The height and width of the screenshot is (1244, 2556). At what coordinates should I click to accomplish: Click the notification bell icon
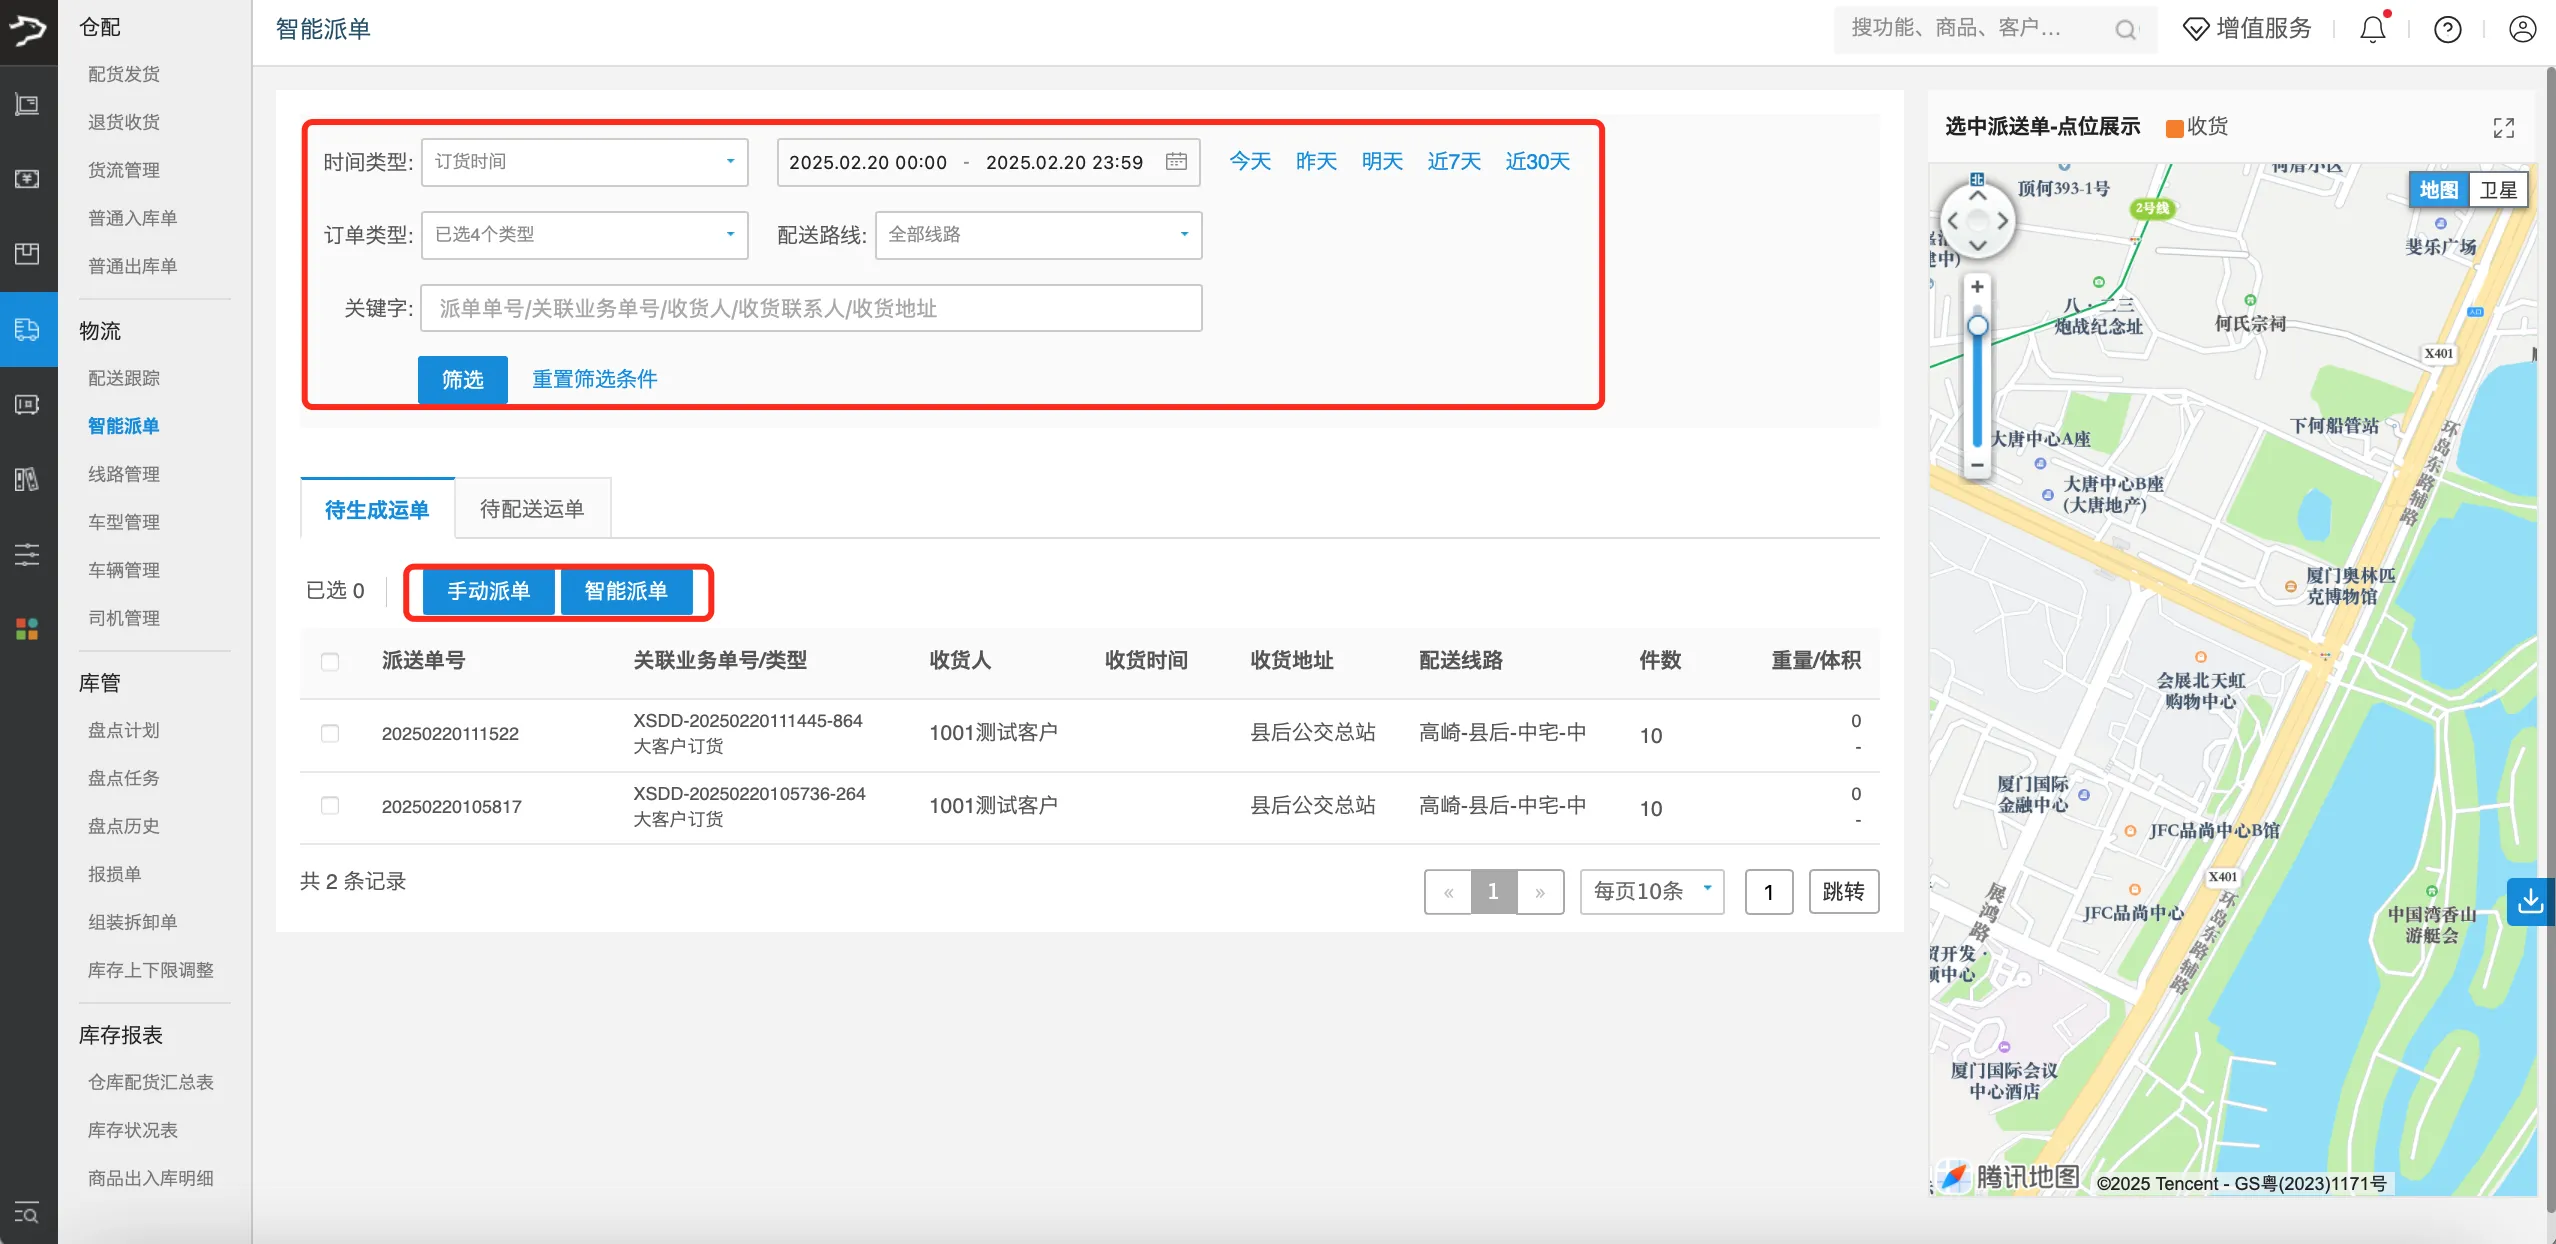[2372, 29]
